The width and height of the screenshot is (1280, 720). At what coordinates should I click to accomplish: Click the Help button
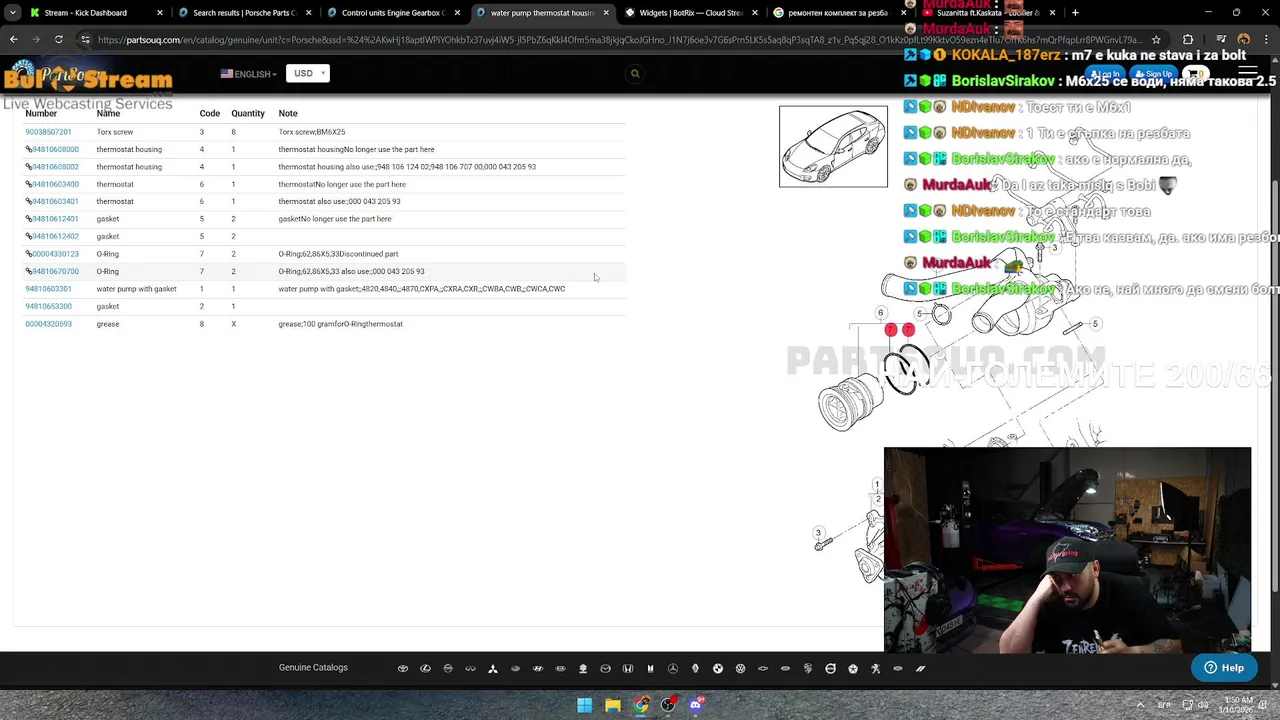pyautogui.click(x=1224, y=668)
